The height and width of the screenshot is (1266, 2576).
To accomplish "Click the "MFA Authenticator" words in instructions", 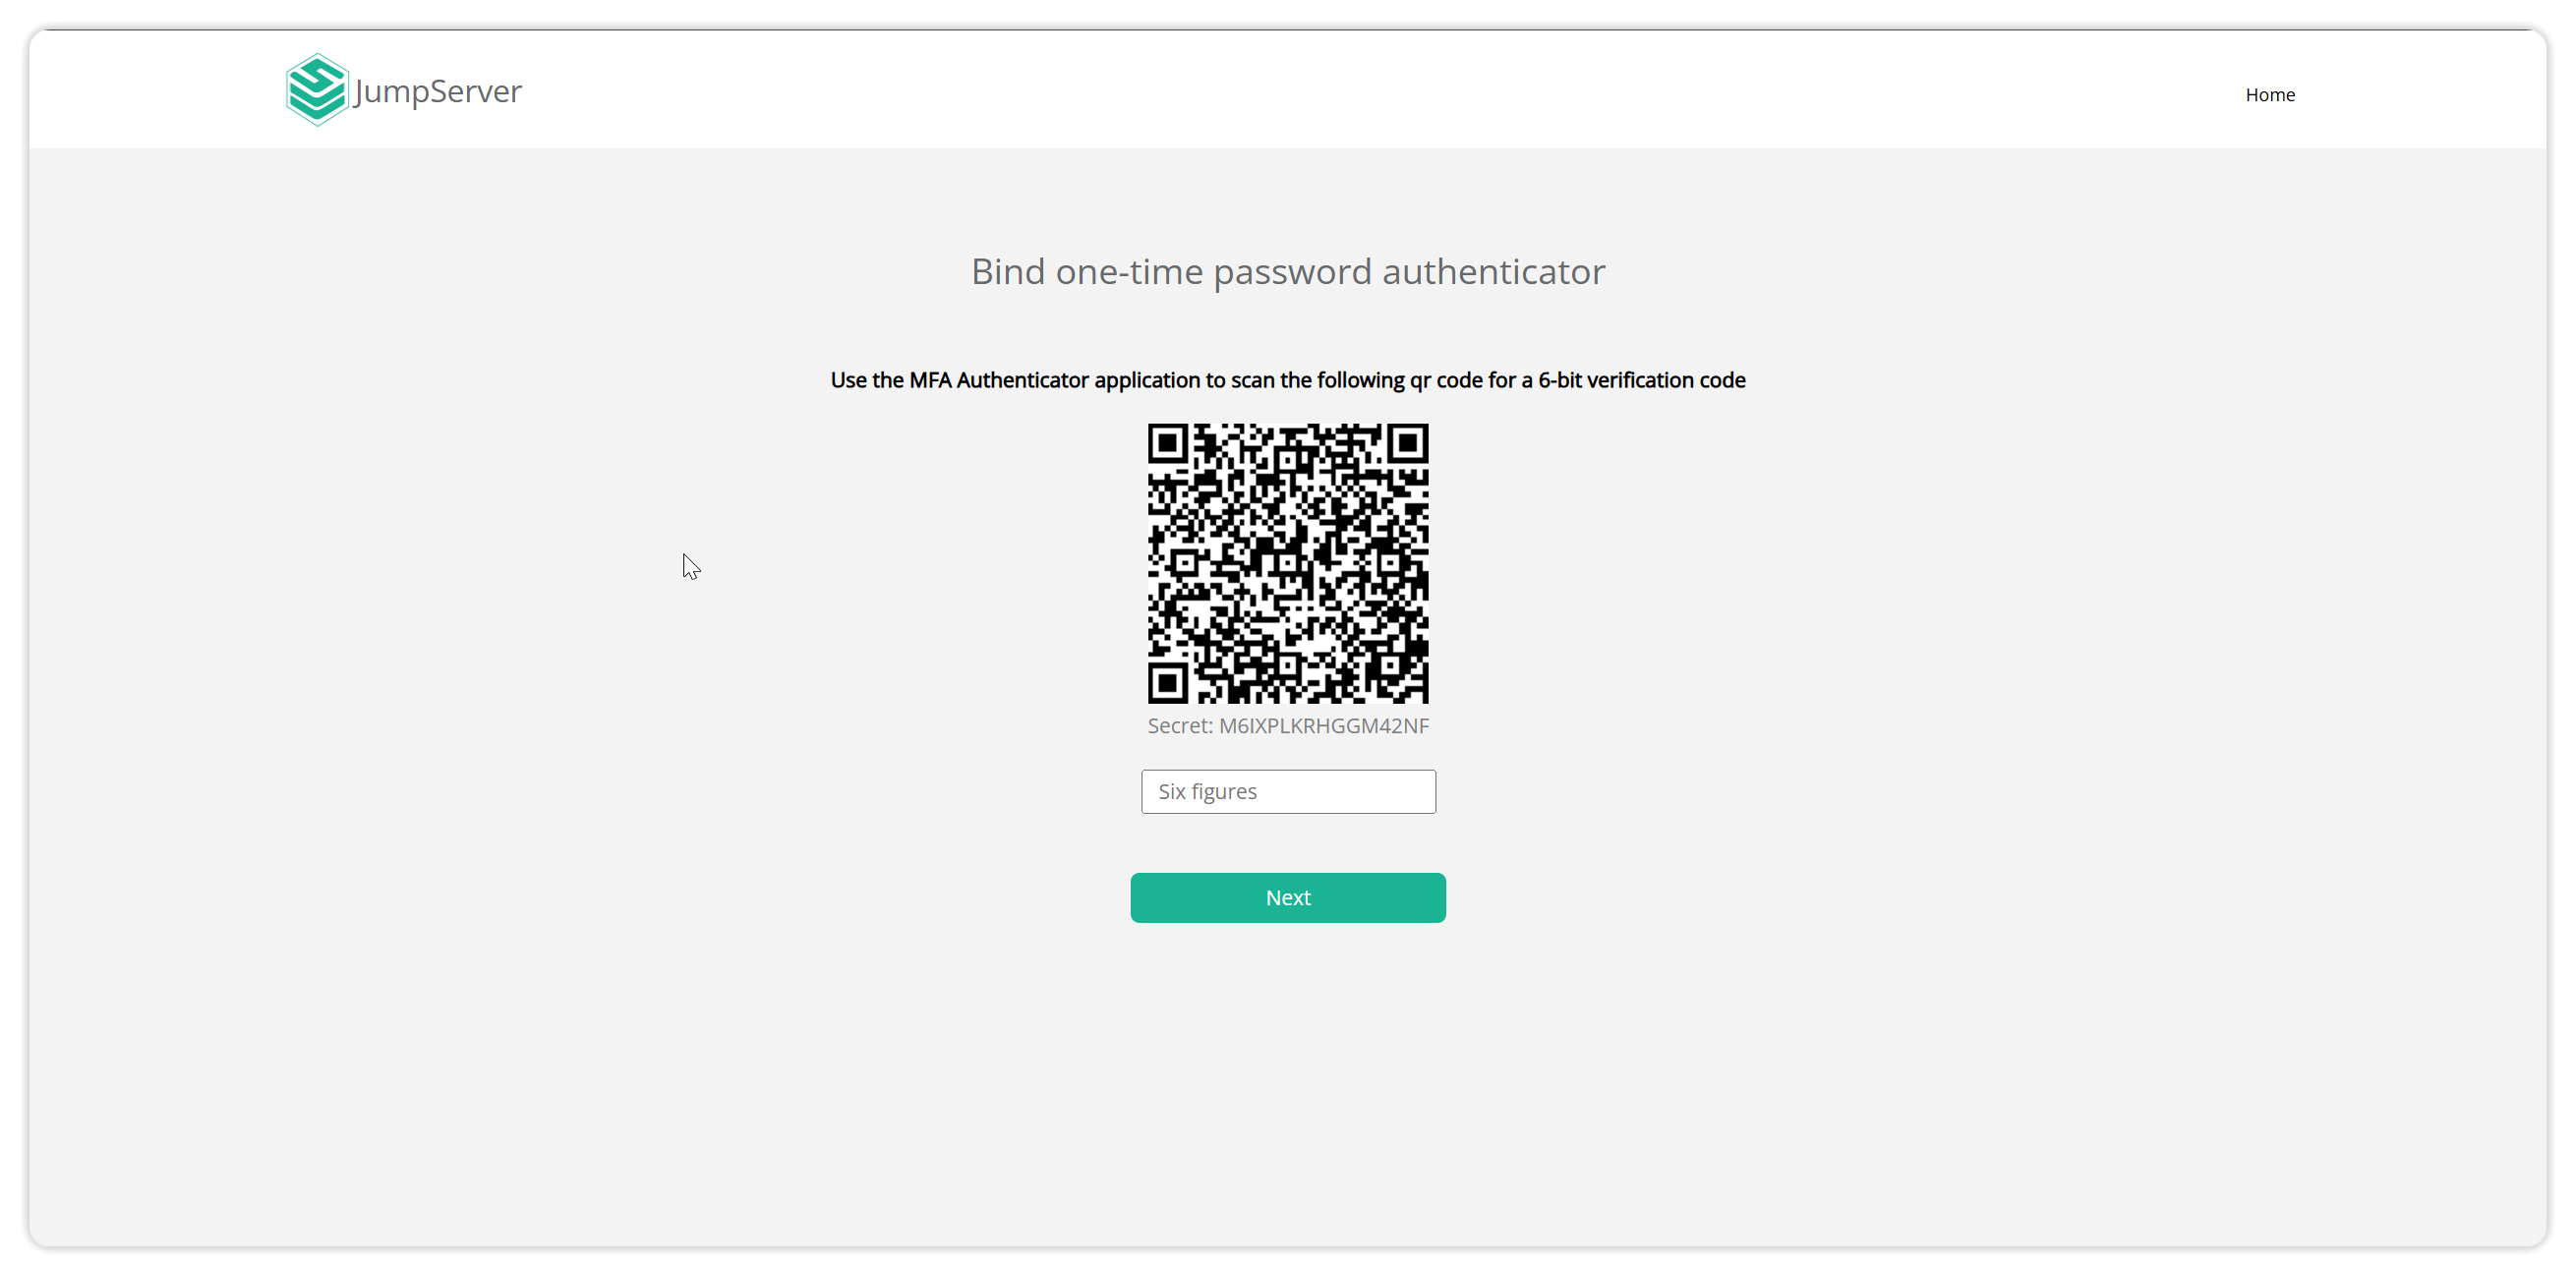I will [x=999, y=380].
